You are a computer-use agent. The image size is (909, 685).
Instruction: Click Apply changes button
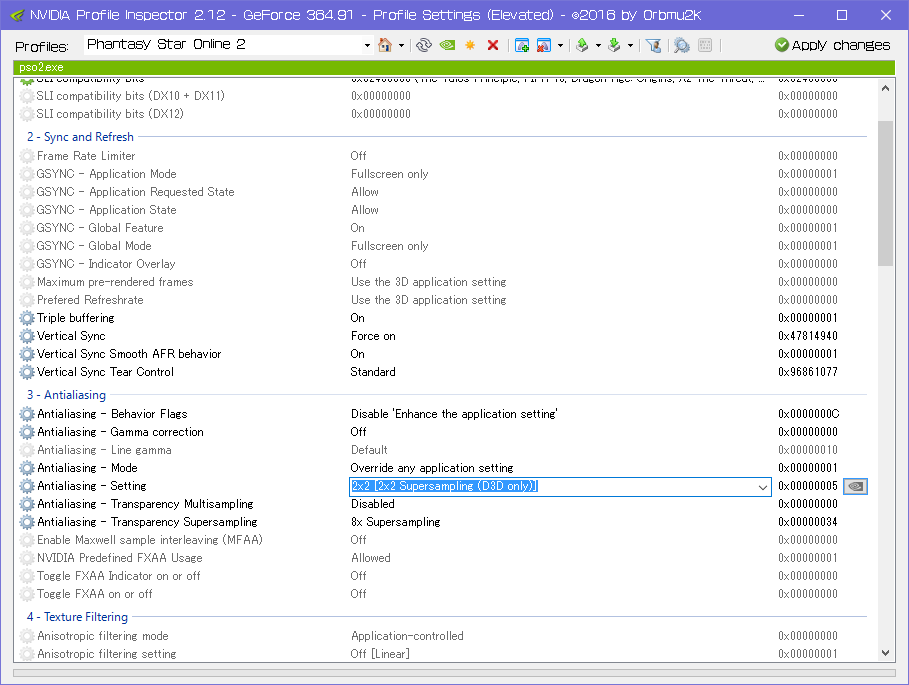[832, 45]
